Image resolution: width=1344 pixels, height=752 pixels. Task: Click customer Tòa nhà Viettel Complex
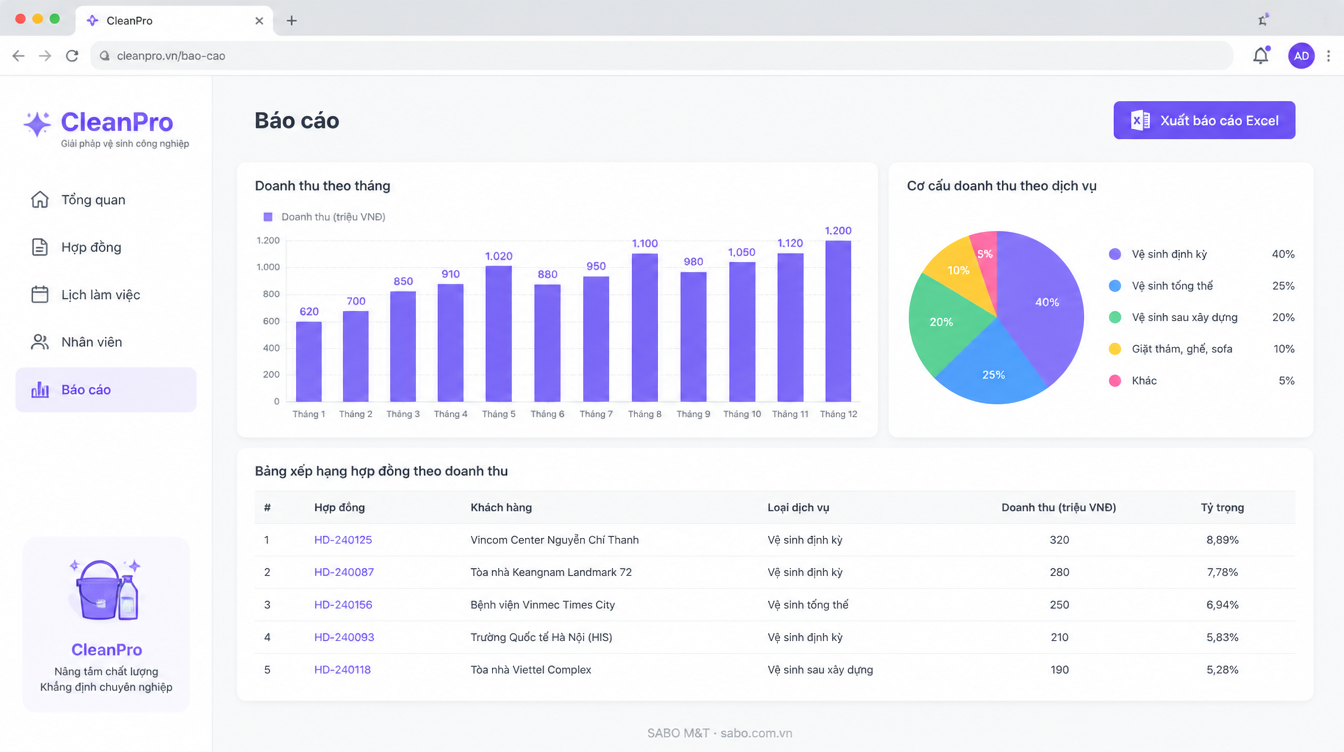pyautogui.click(x=531, y=670)
